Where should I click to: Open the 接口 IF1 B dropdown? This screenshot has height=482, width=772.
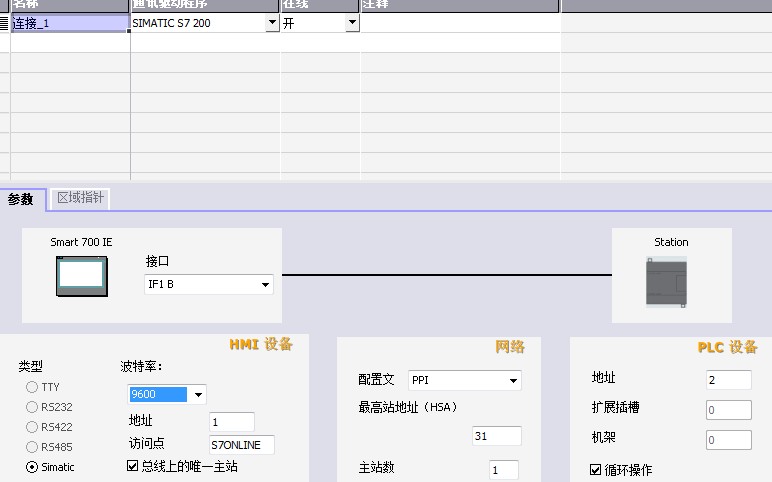pos(265,285)
